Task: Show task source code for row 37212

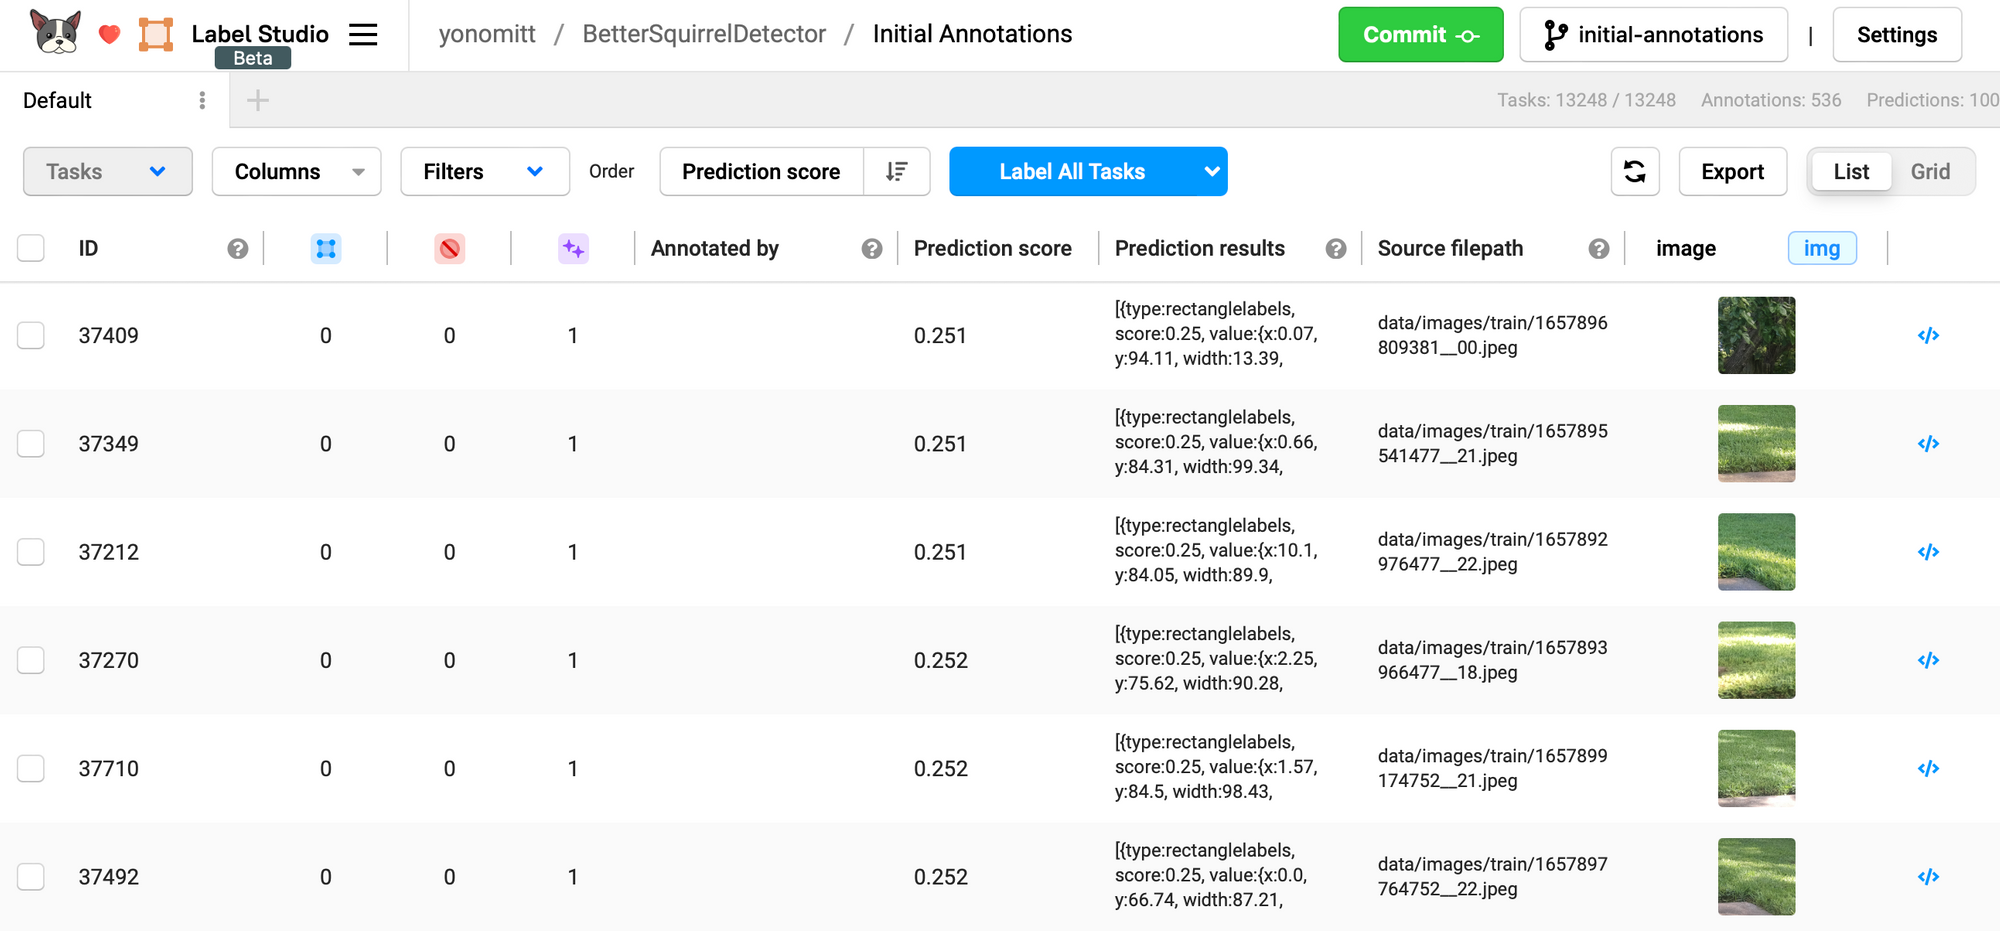Action: pyautogui.click(x=1928, y=552)
